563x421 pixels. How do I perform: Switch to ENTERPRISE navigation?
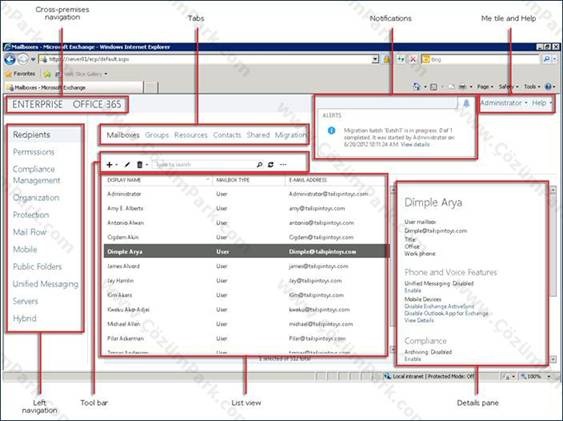(x=37, y=104)
